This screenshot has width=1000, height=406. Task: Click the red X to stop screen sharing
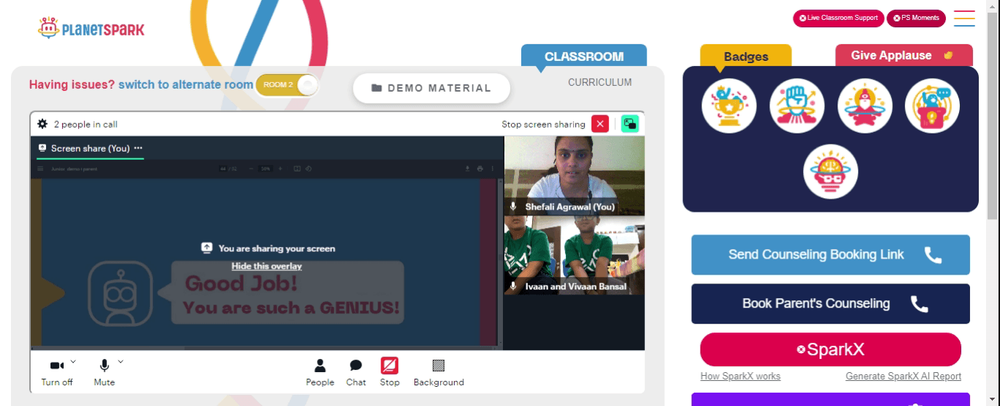tap(600, 124)
